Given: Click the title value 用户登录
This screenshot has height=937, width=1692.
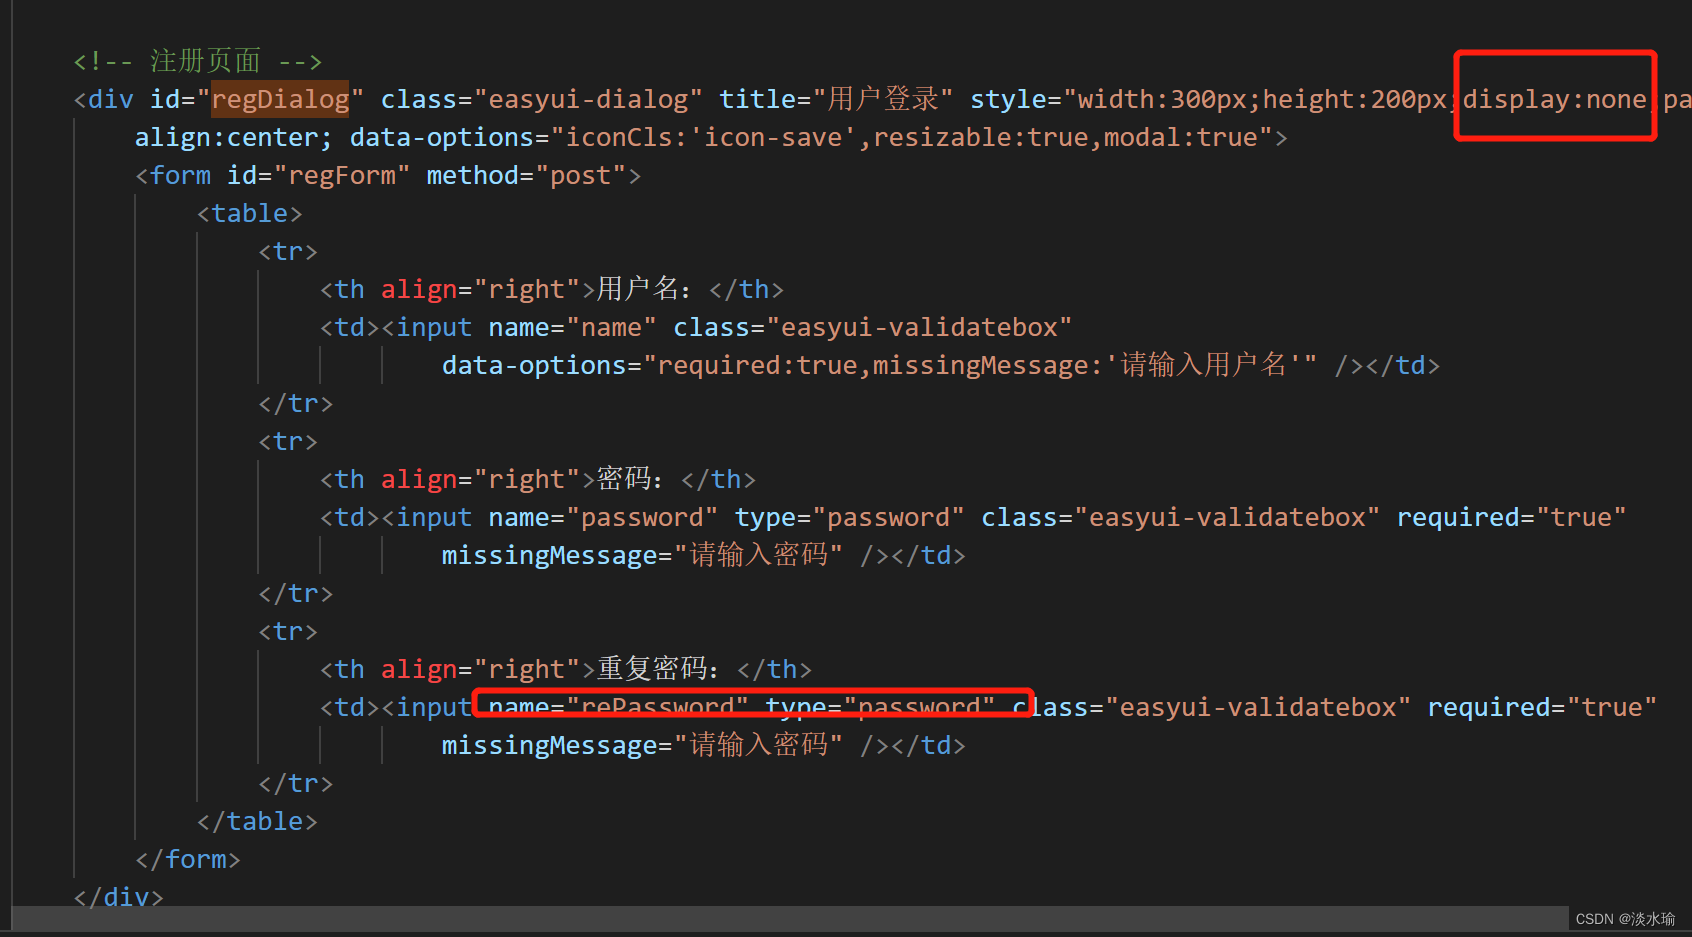Looking at the screenshot, I should pyautogui.click(x=883, y=99).
